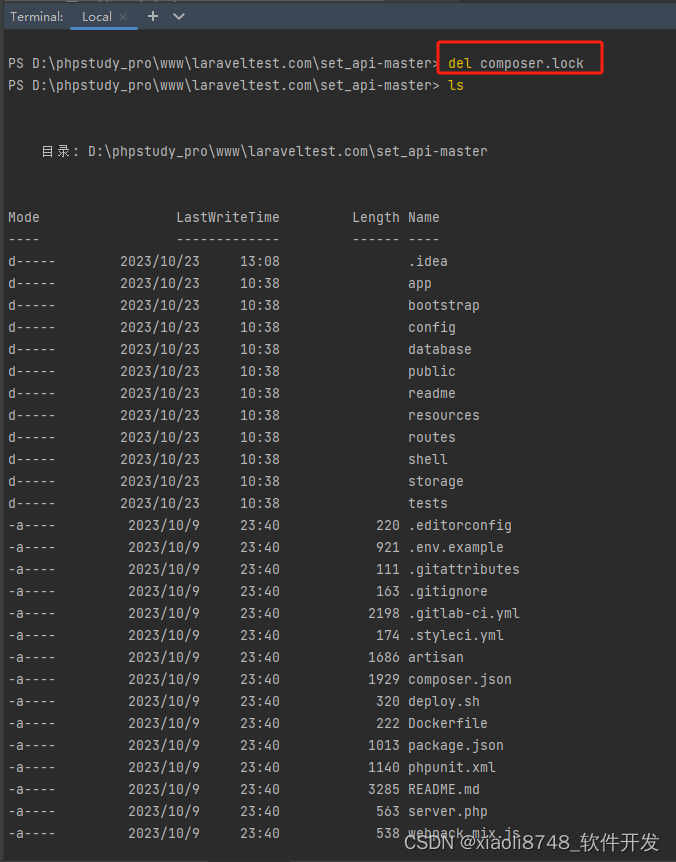The height and width of the screenshot is (862, 676).
Task: Click the .gitignore entry
Action: 447,591
